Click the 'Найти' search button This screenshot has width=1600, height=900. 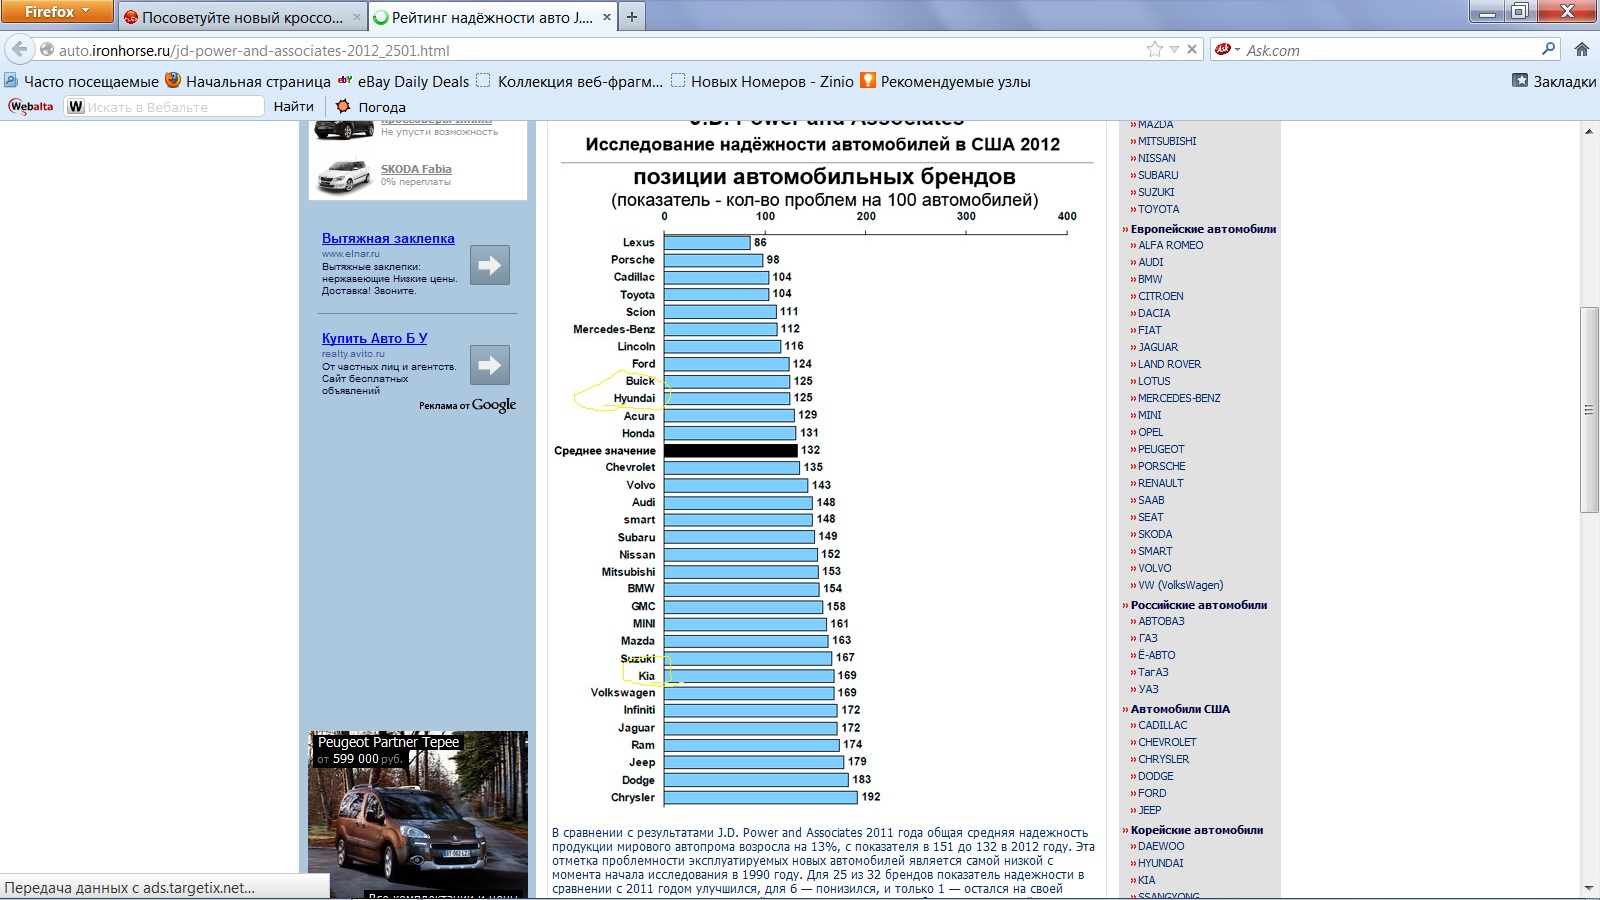(x=293, y=106)
